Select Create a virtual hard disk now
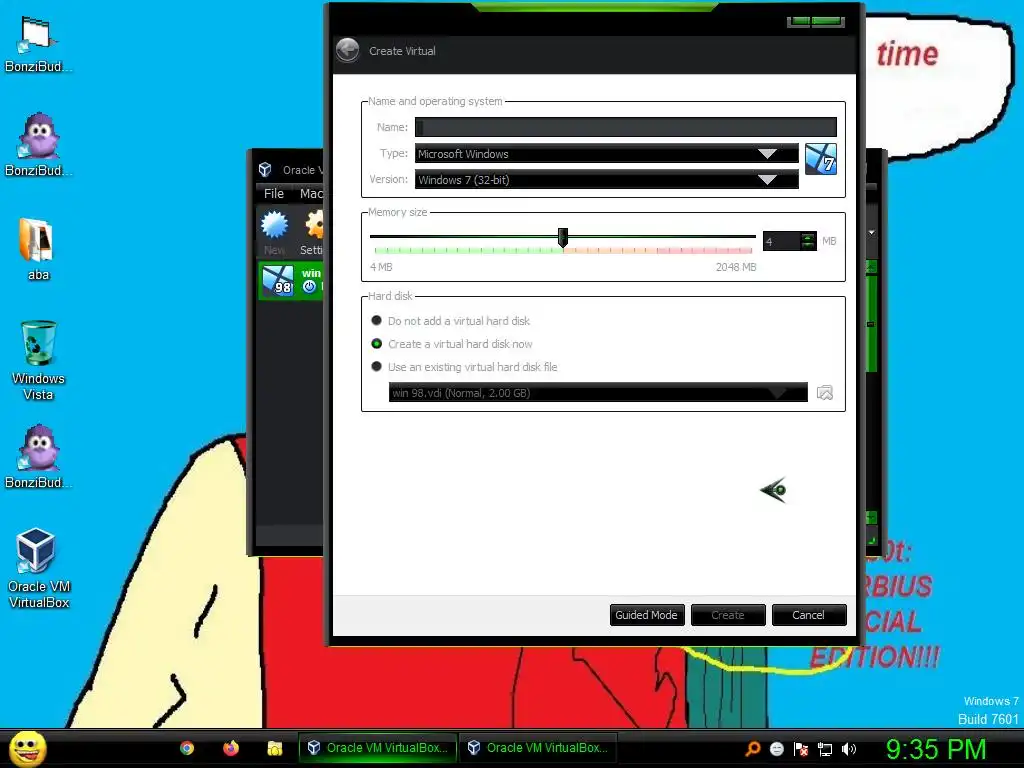This screenshot has height=768, width=1024. coord(452,344)
